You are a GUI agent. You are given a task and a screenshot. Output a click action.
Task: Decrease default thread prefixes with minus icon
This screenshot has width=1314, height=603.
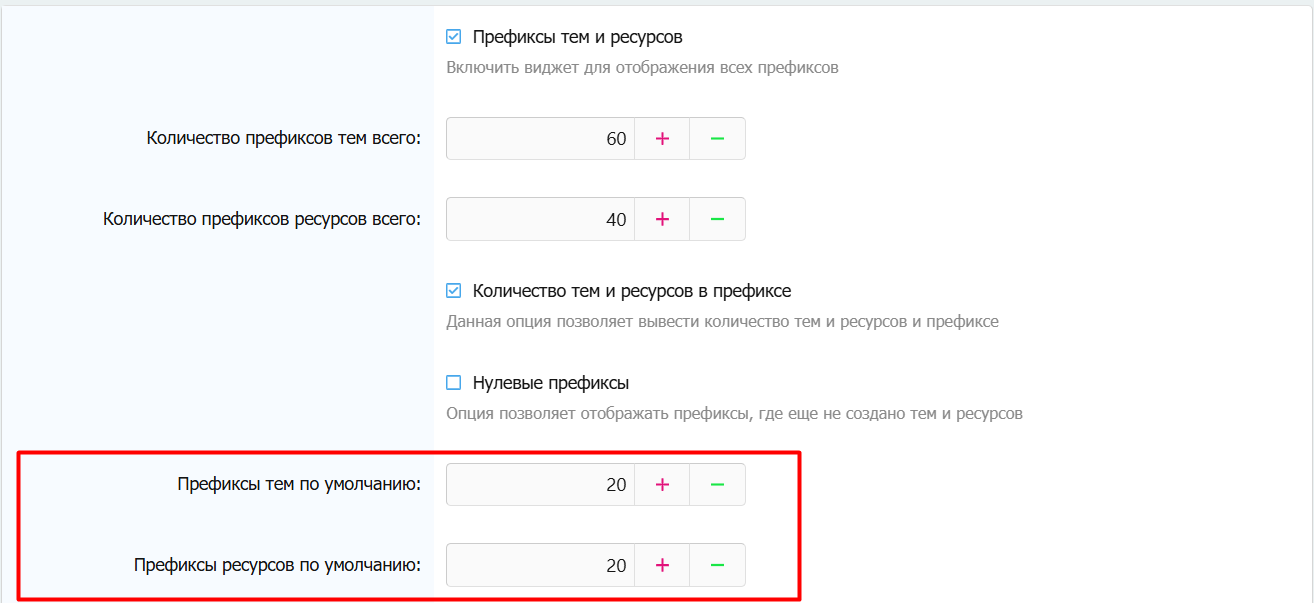717,485
